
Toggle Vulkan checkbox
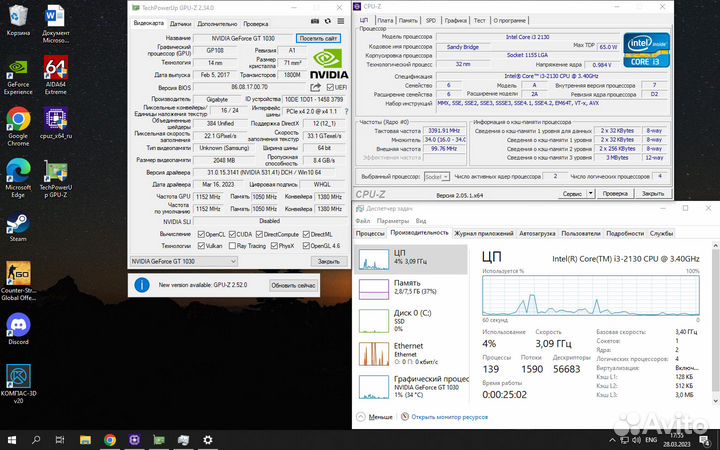(x=201, y=246)
